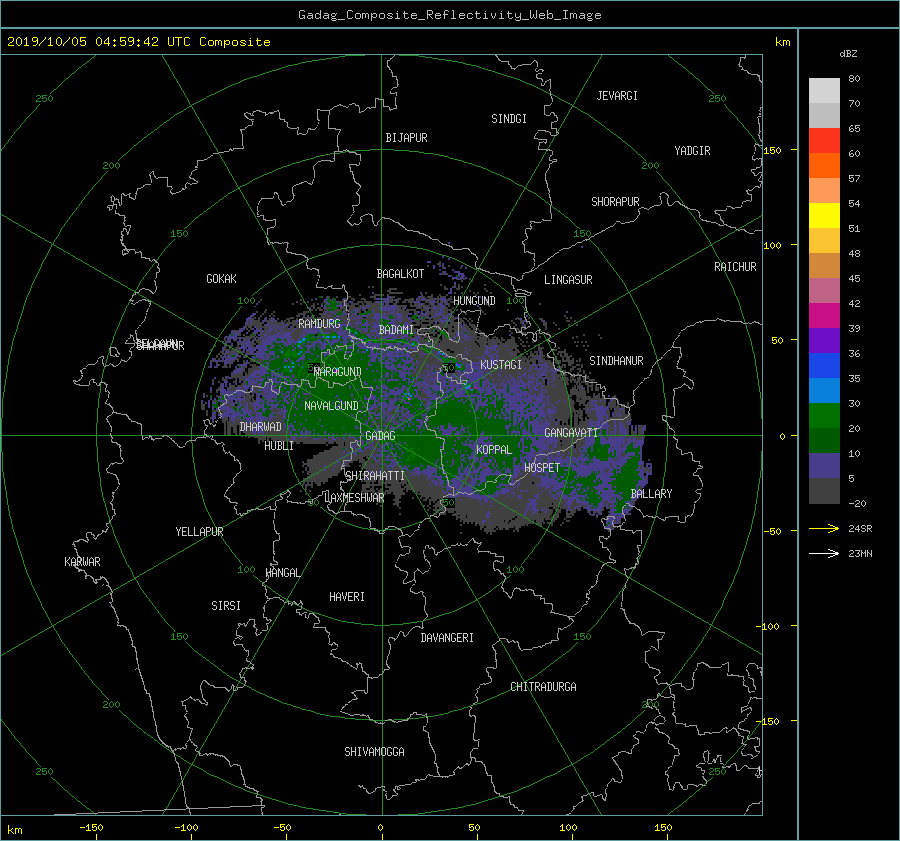Click the BALLARY city label
This screenshot has height=841, width=900.
point(651,494)
